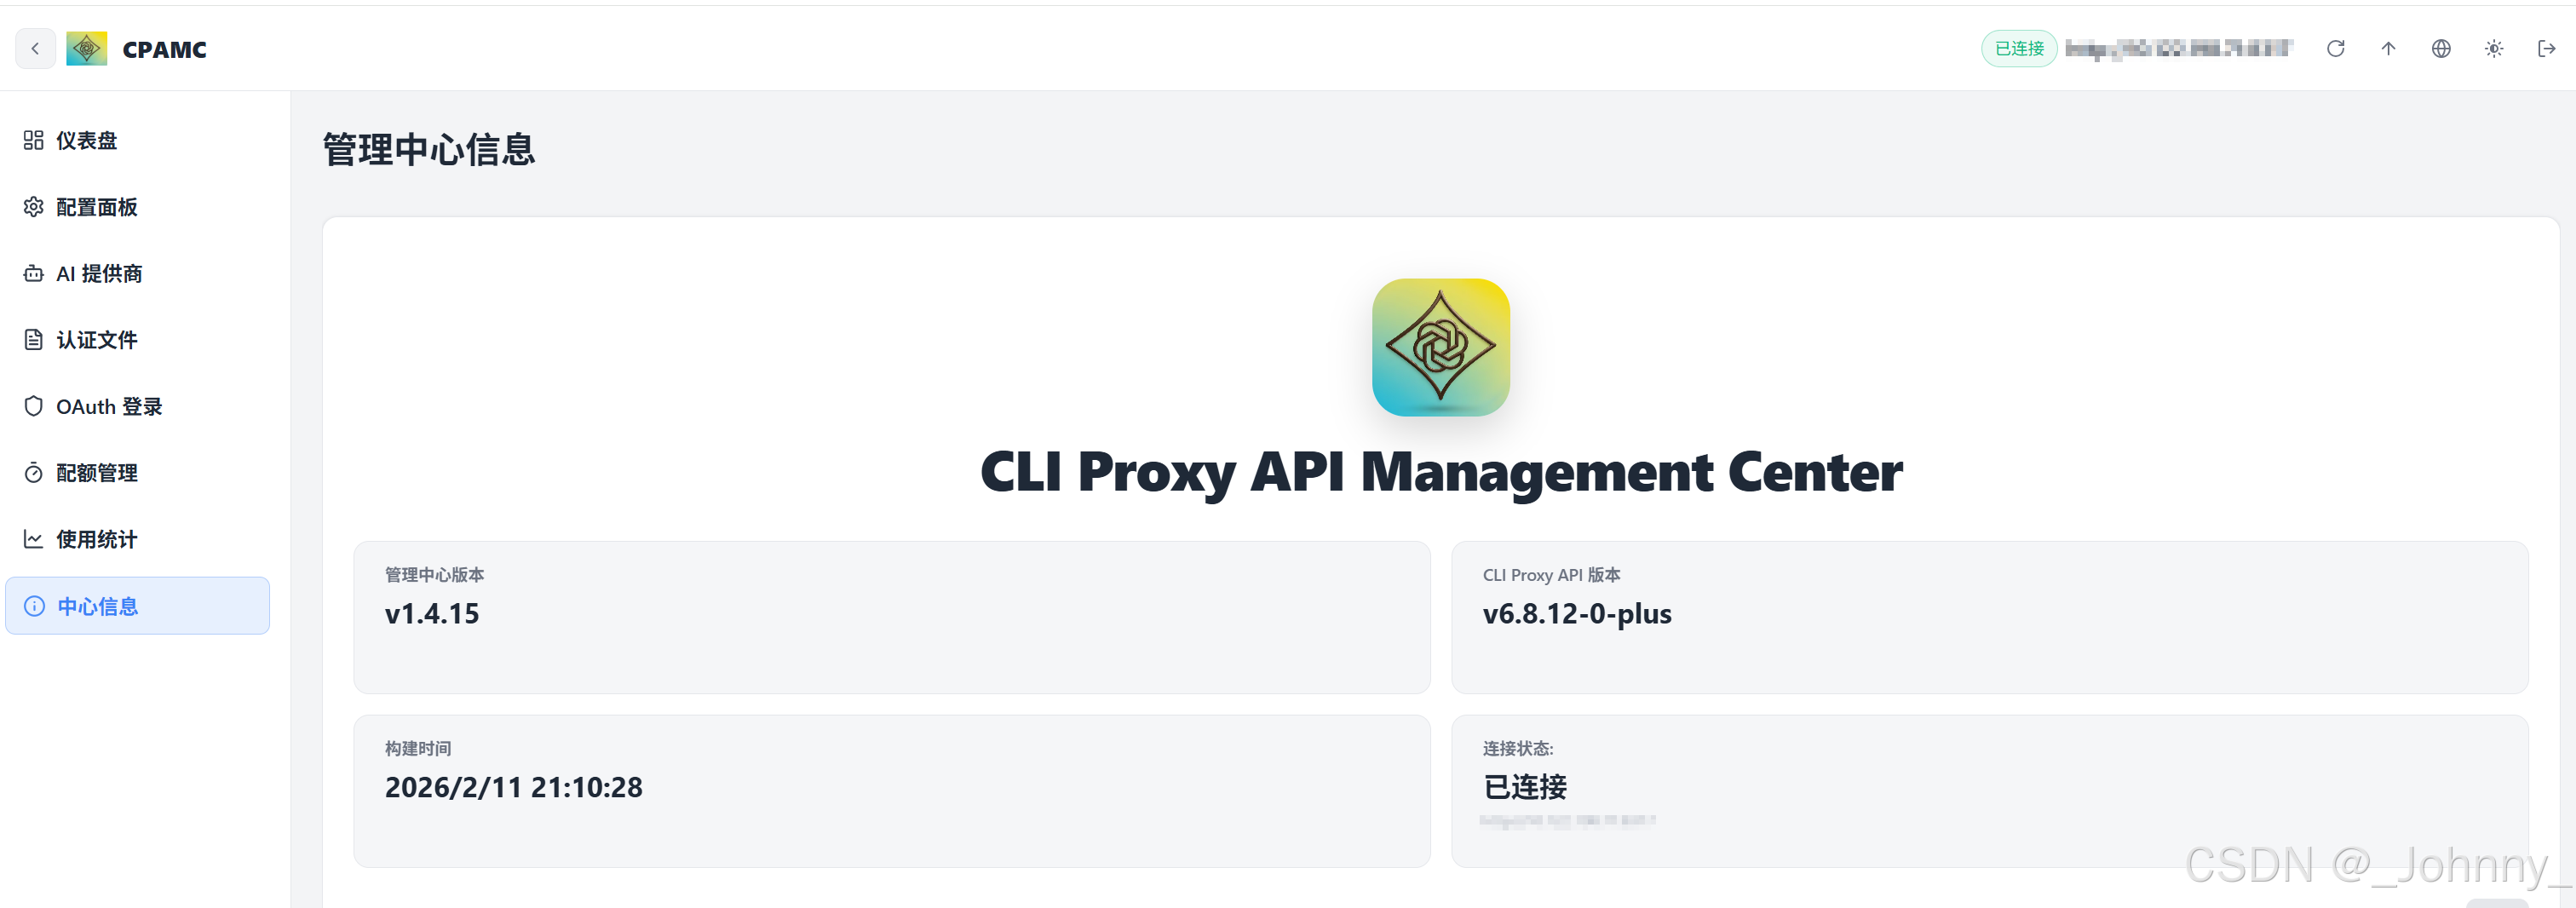Screen dimensions: 2576x908
Task: Click the 已连接 status badge in header
Action: [x=2019, y=48]
